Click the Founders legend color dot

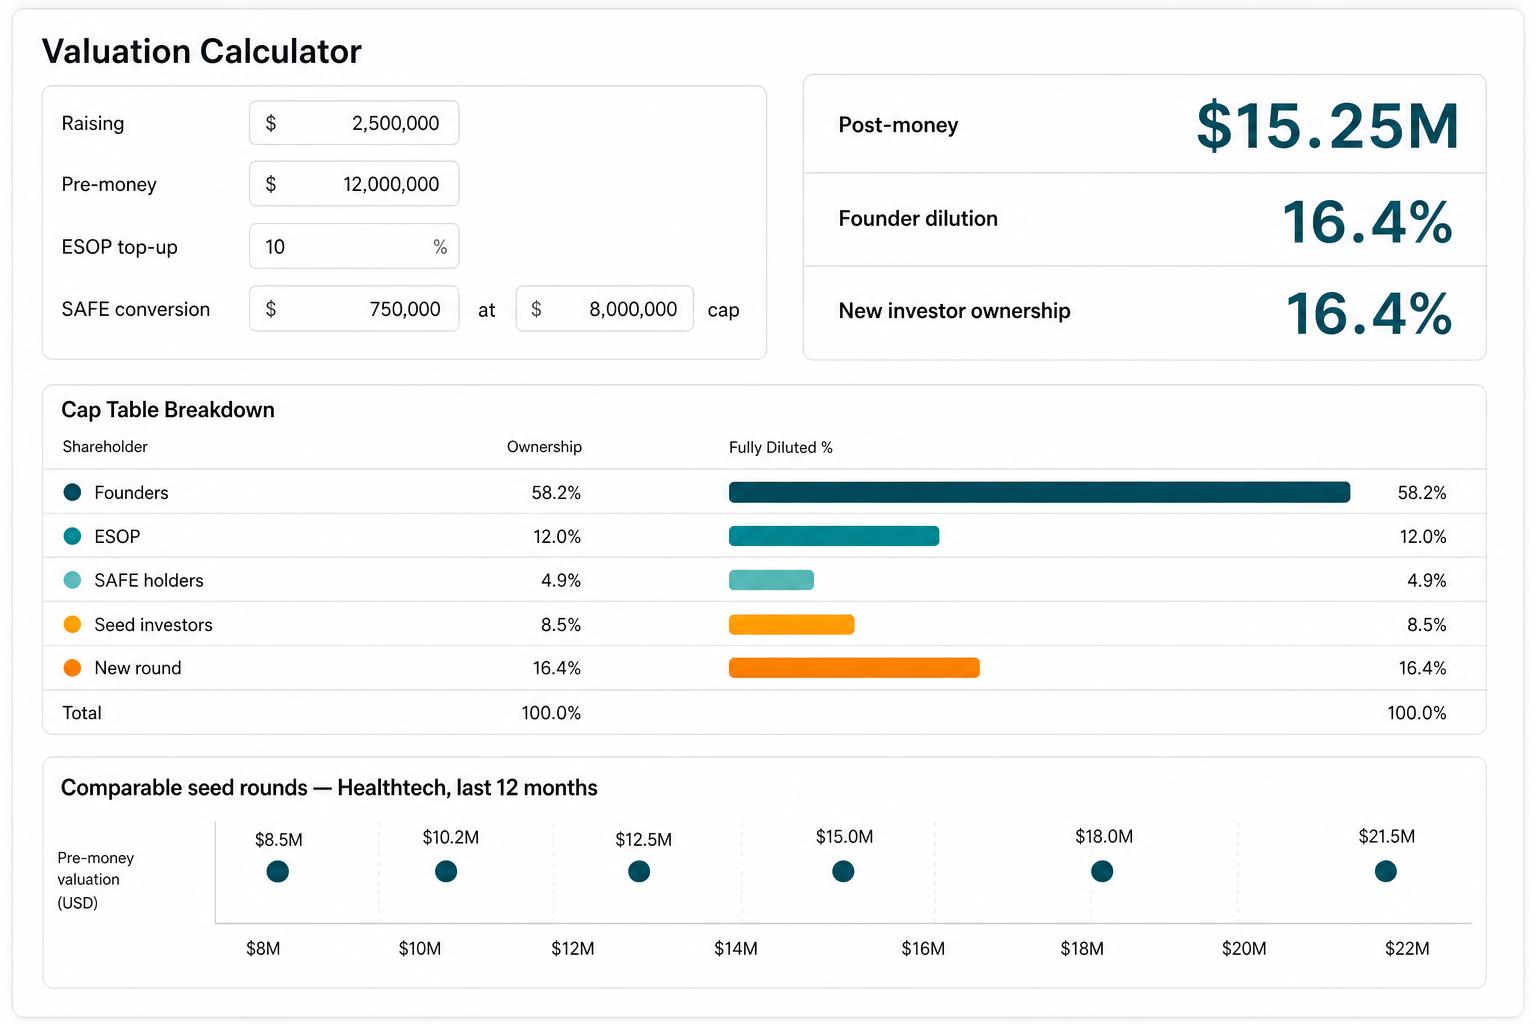[x=72, y=492]
